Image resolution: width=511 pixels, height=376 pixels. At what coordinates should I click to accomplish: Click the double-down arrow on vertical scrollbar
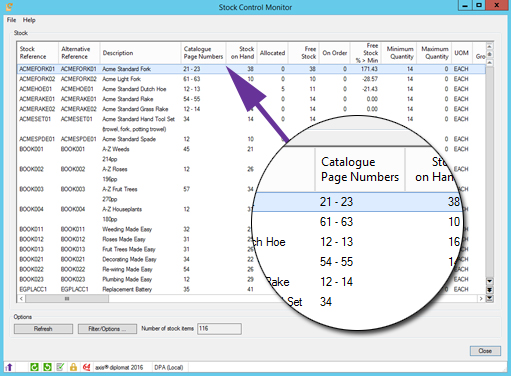point(489,289)
